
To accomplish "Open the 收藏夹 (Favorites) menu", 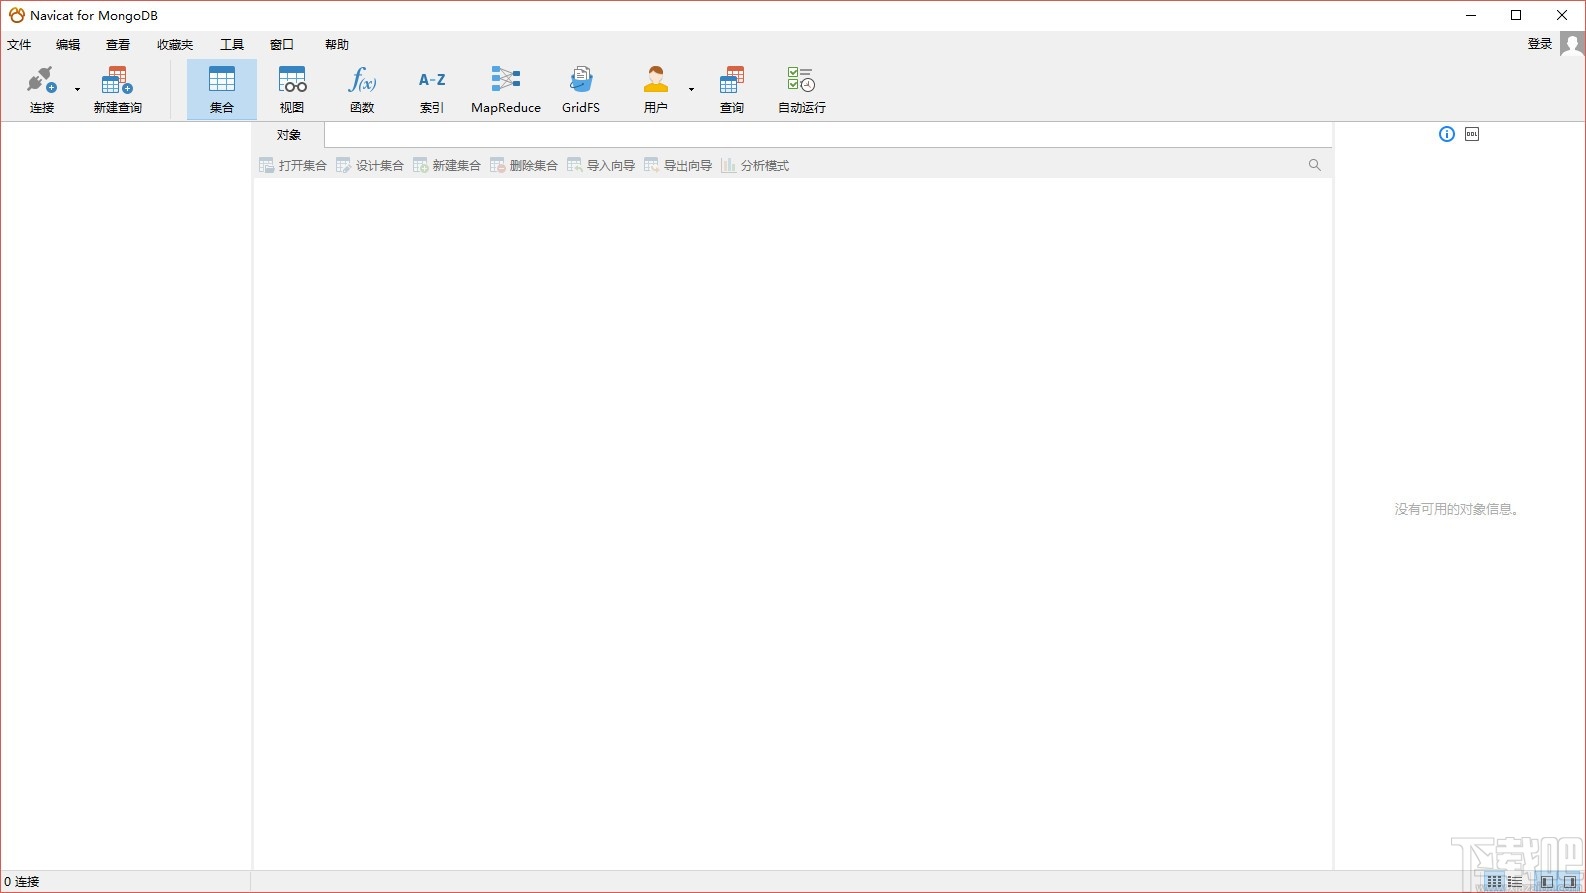I will click(175, 45).
